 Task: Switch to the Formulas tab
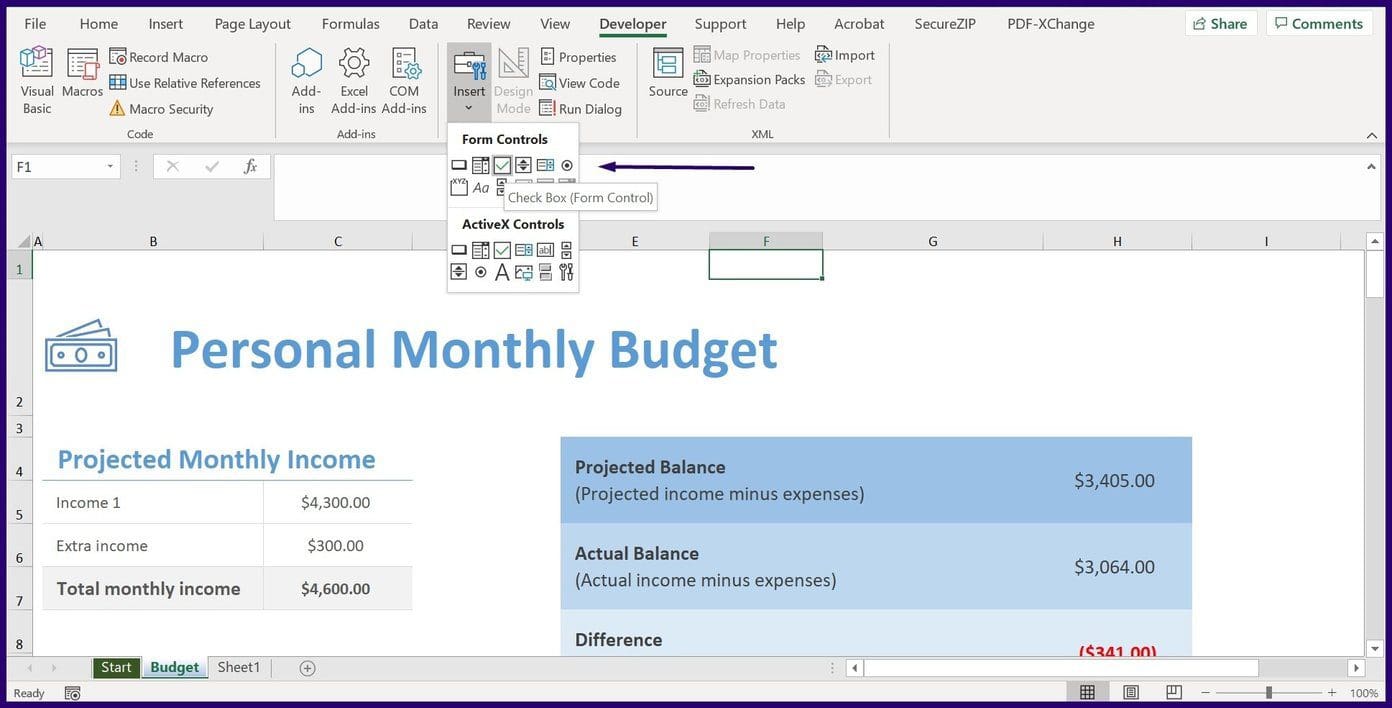pyautogui.click(x=350, y=24)
